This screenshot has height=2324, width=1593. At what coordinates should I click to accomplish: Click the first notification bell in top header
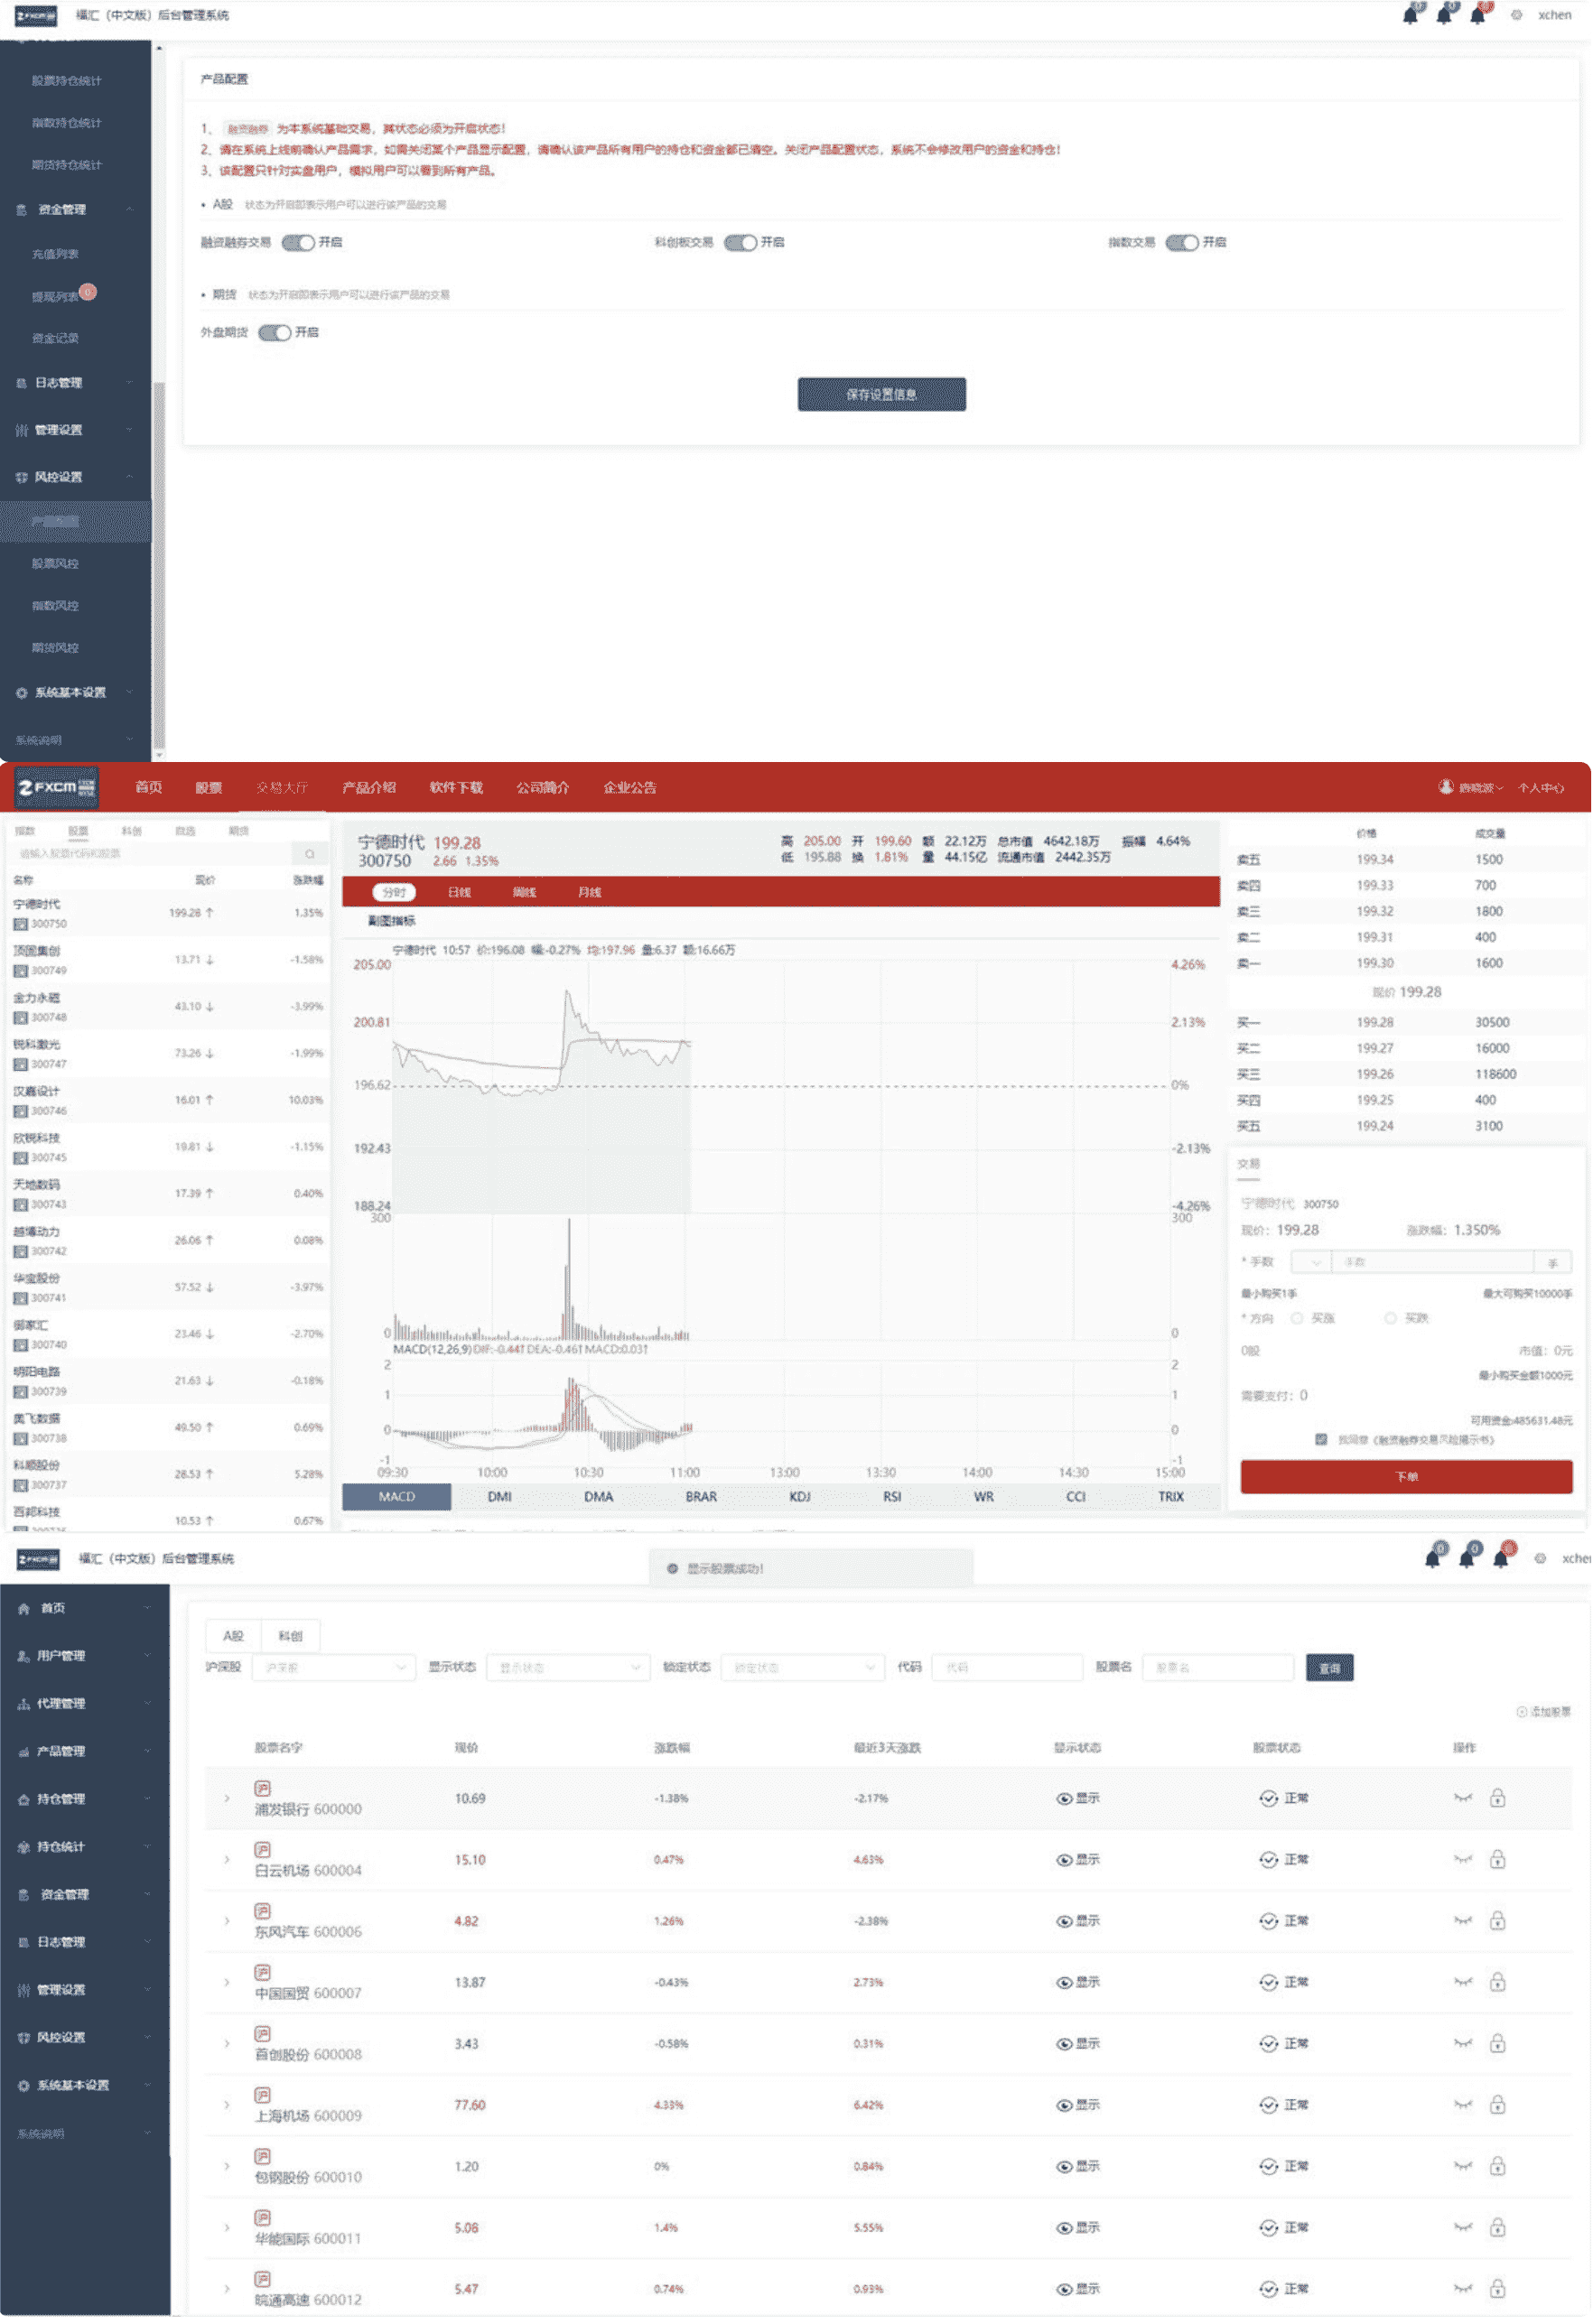(x=1411, y=14)
